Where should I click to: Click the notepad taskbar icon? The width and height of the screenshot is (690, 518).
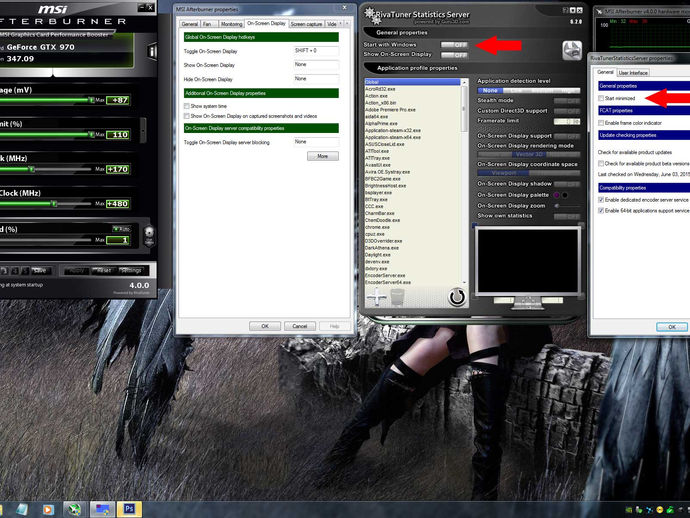[x=22, y=509]
